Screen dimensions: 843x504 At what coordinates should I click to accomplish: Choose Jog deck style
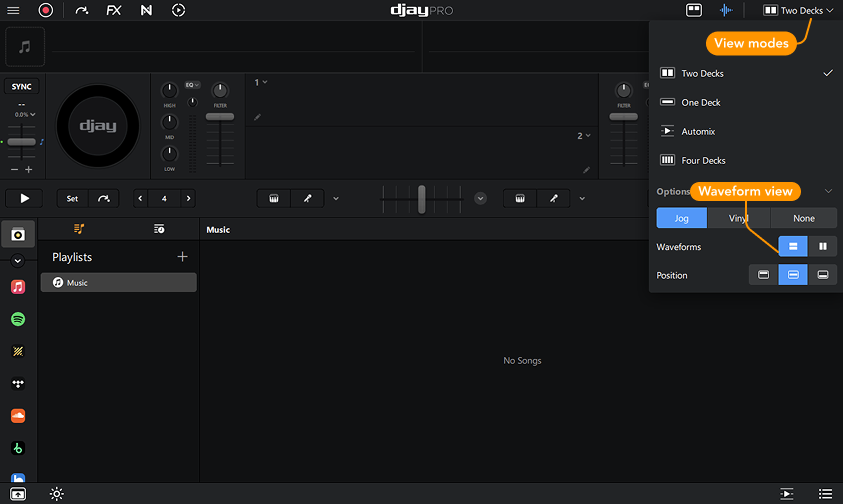click(682, 218)
